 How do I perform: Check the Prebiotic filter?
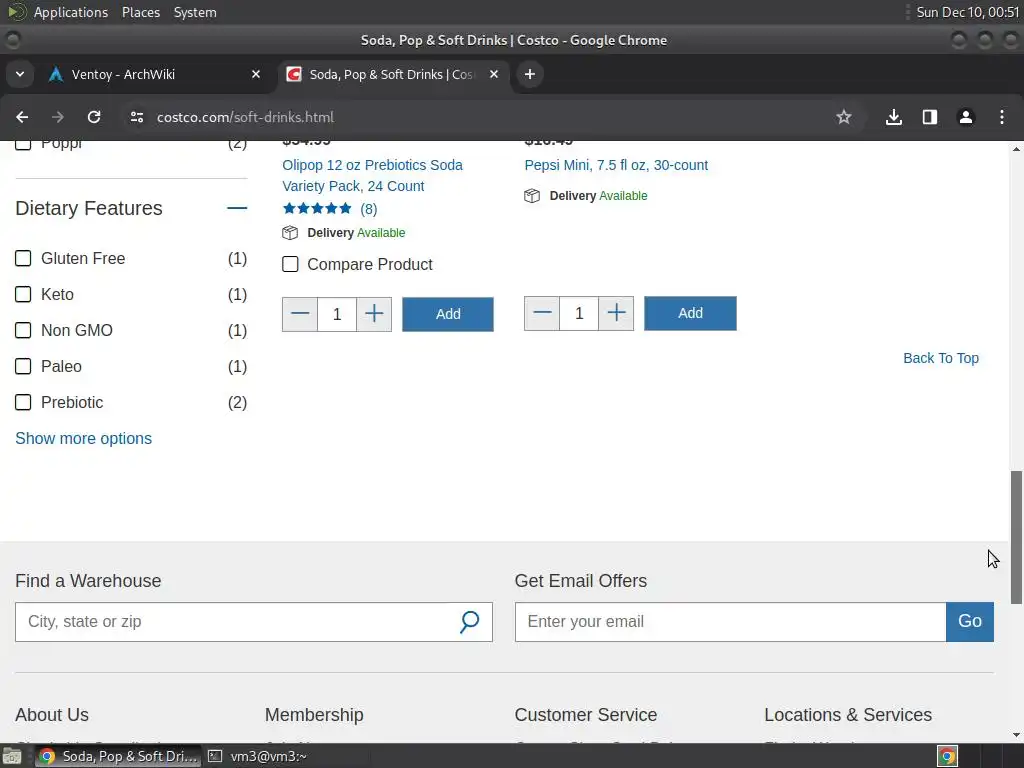coord(23,402)
